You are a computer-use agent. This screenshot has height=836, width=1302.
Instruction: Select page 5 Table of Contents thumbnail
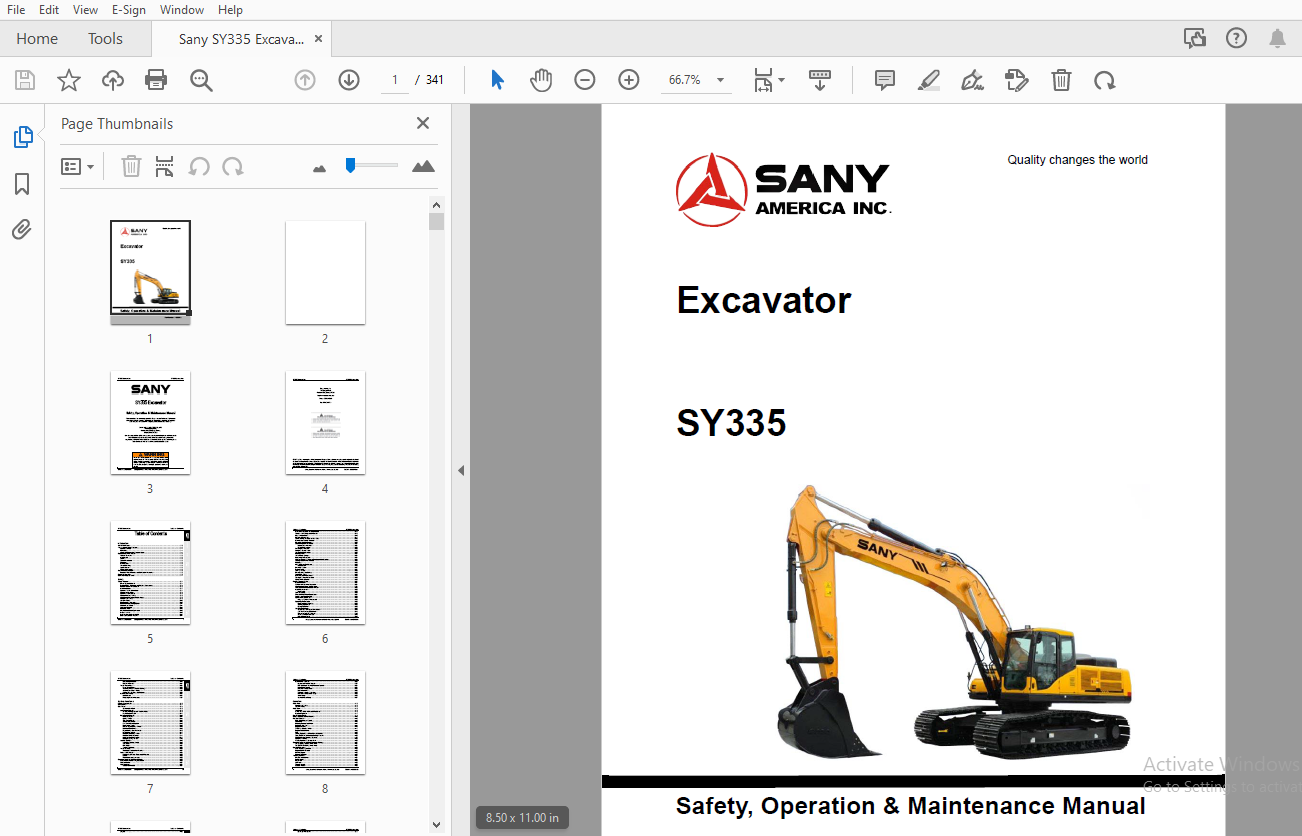click(150, 572)
